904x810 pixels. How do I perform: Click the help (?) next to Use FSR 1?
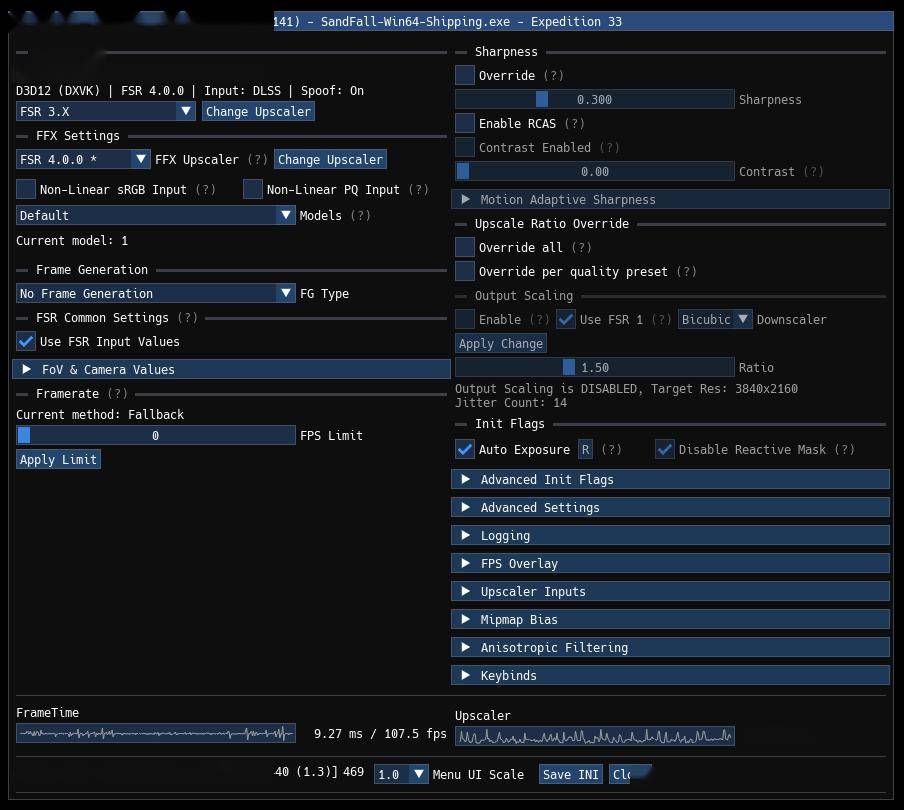tap(661, 319)
